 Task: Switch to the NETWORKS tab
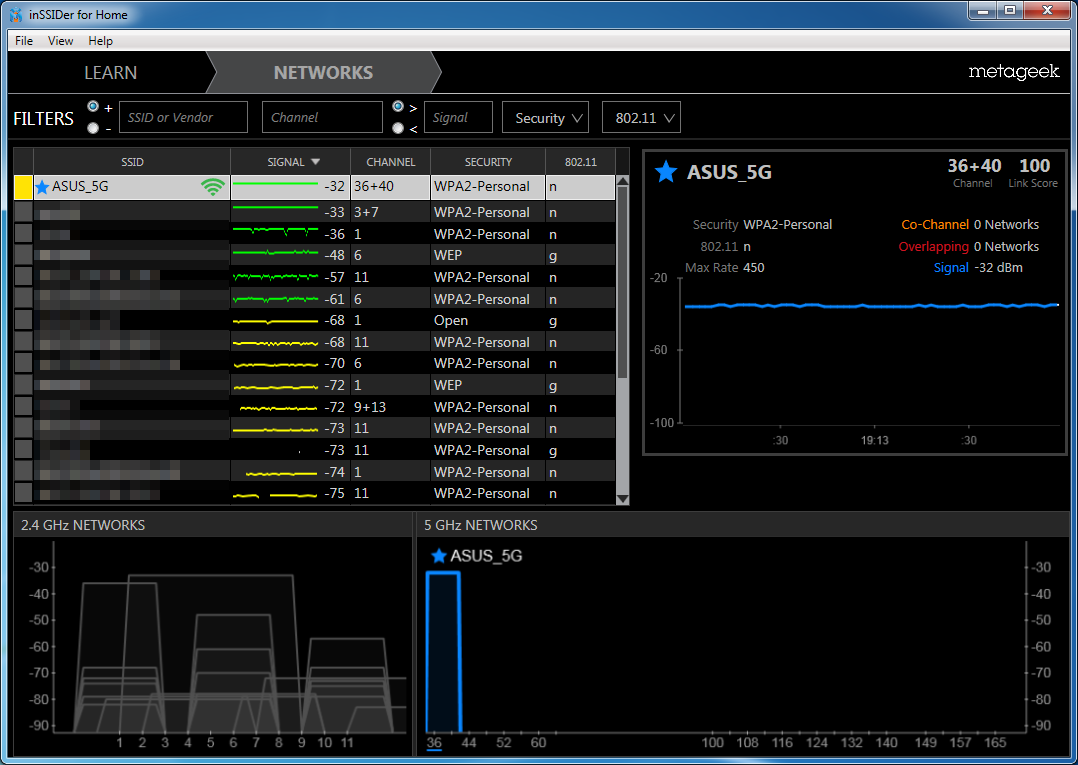click(x=323, y=73)
